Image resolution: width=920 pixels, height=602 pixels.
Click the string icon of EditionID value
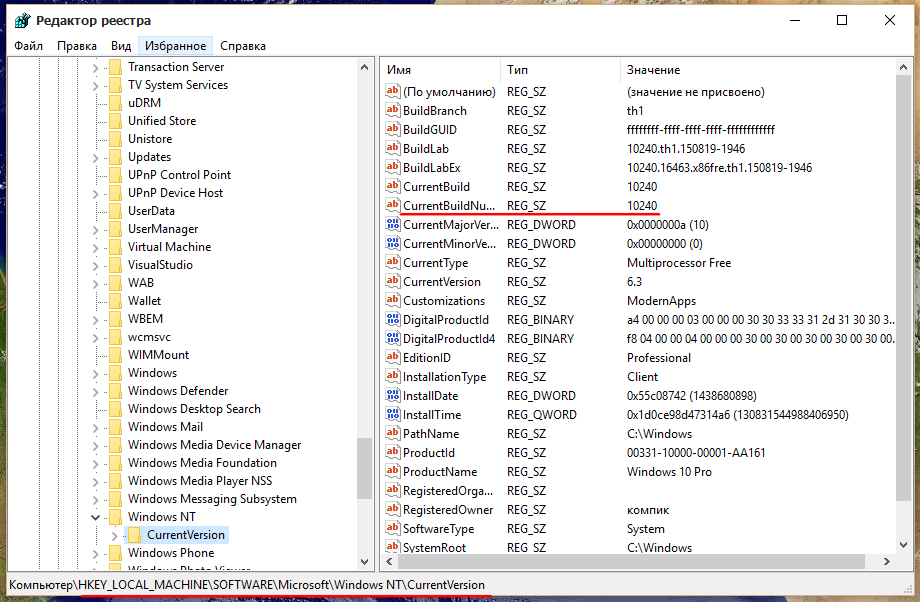(x=393, y=357)
